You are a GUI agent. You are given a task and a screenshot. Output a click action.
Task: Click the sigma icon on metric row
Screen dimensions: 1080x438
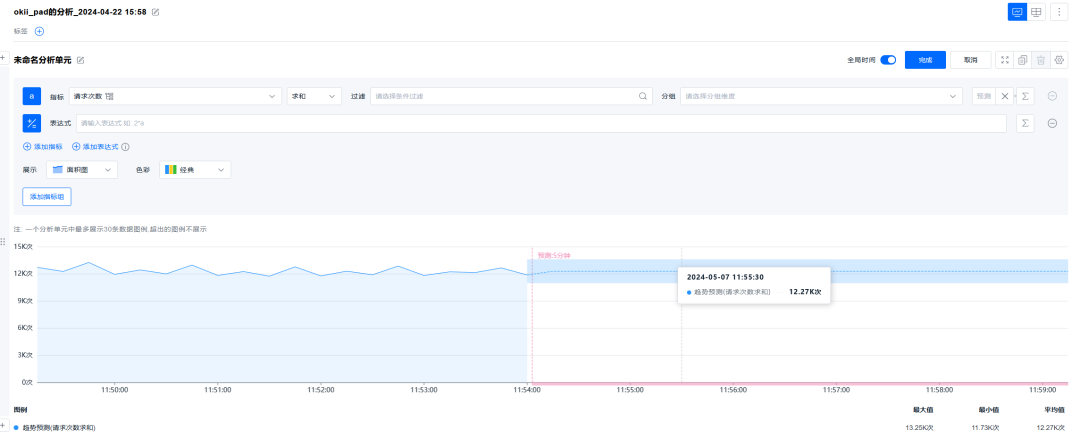click(1025, 96)
